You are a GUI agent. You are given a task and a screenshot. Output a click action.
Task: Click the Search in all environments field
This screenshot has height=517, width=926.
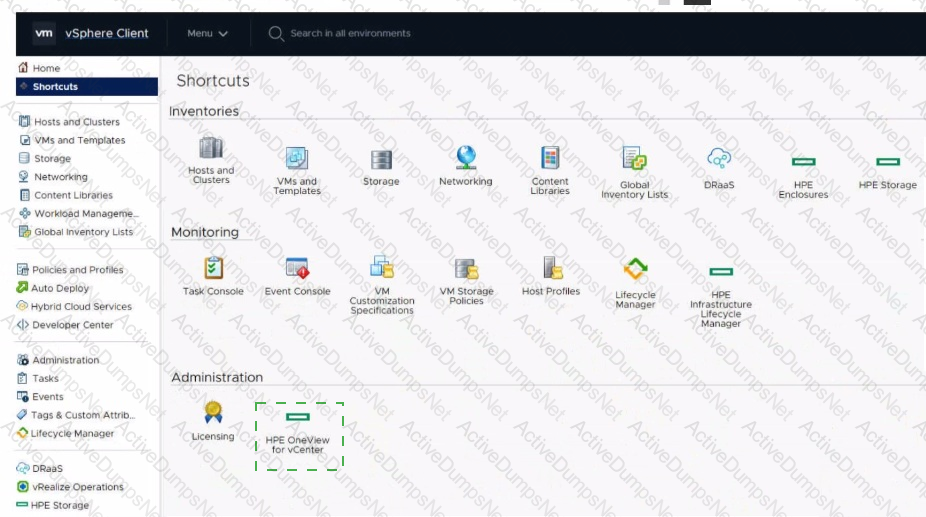350,34
